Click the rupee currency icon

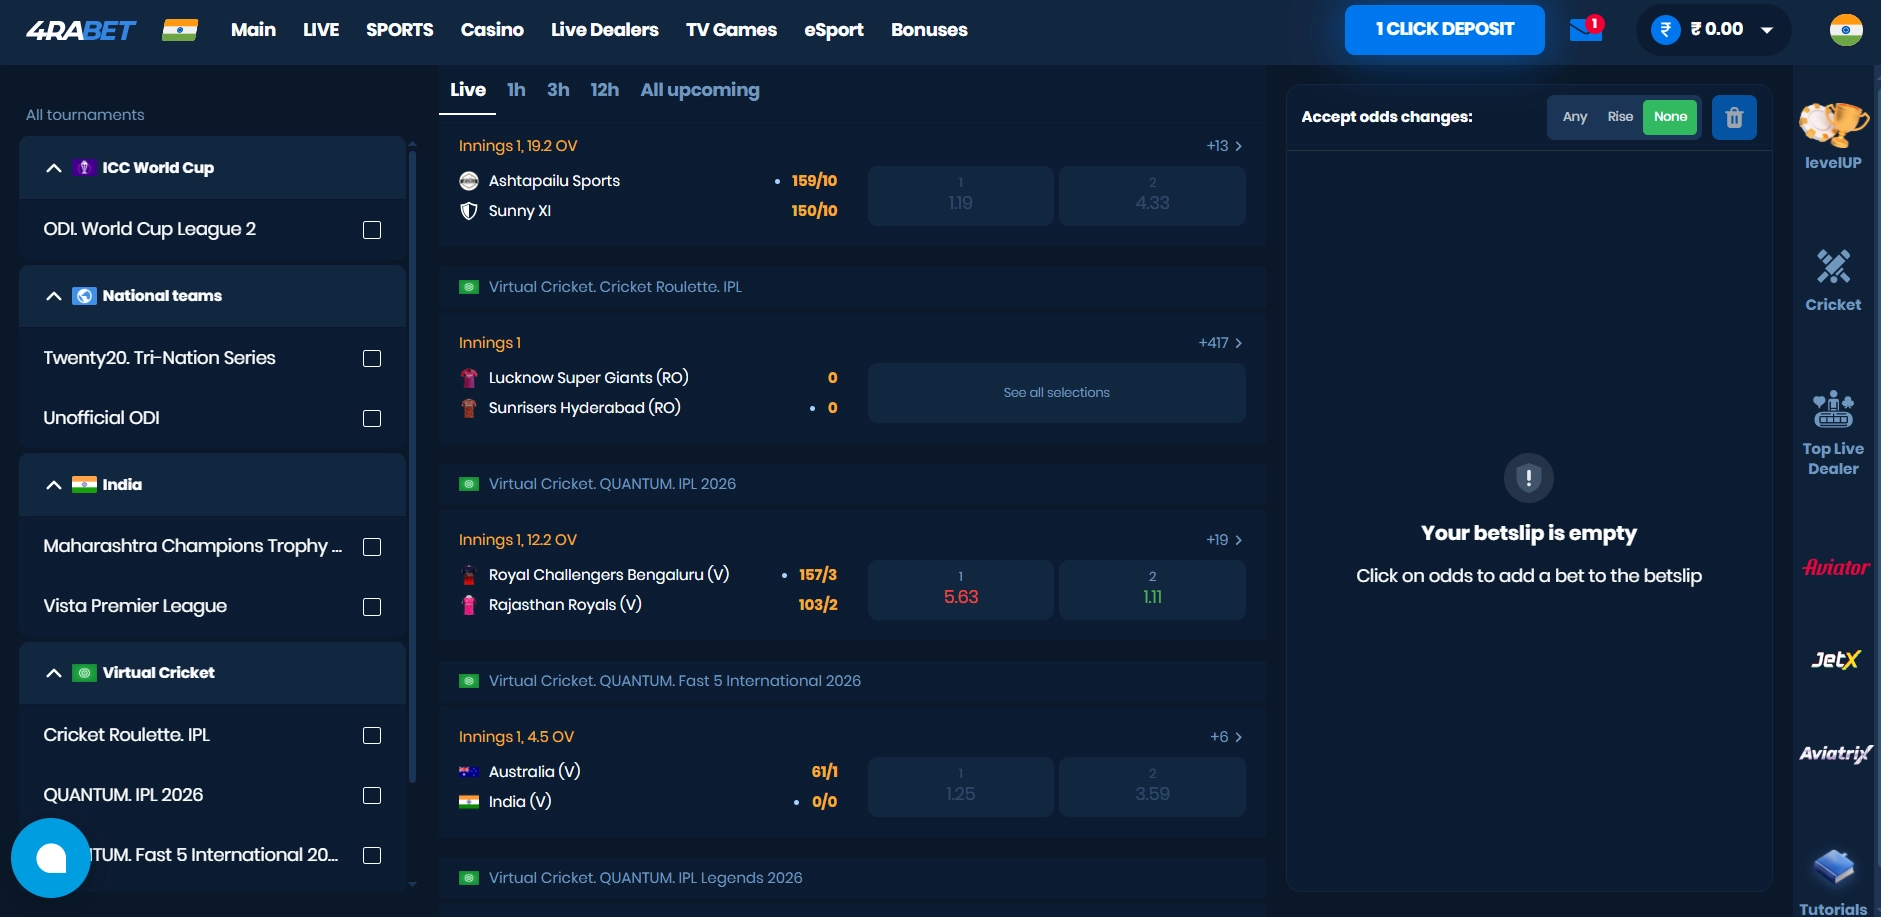coord(1666,30)
